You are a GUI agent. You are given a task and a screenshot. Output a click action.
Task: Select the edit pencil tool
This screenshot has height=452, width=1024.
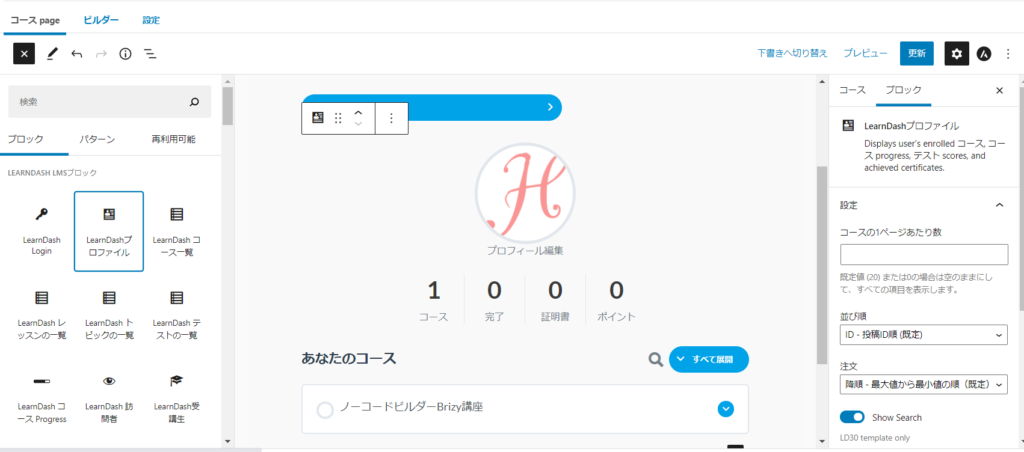click(x=52, y=54)
